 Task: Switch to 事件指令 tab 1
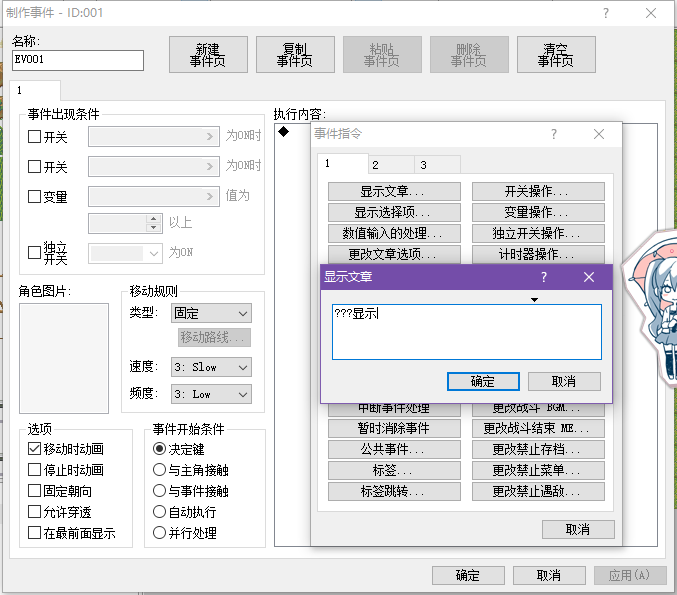[x=342, y=164]
